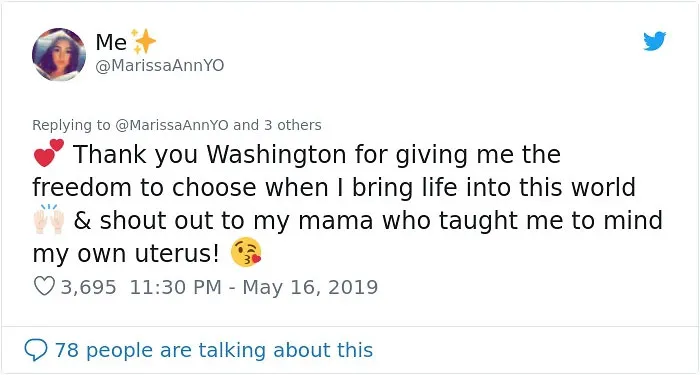This screenshot has height=375, width=700.
Task: Visit the @MarissaAnnYO handle under the name
Action: point(160,66)
